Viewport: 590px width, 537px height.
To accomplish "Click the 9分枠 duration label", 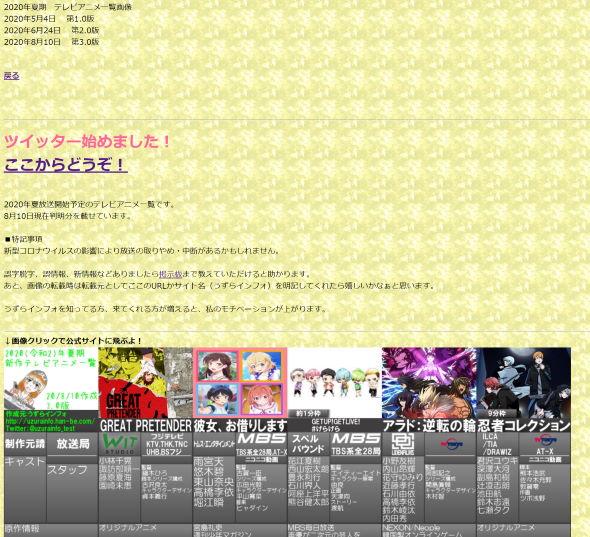I will 496,414.
